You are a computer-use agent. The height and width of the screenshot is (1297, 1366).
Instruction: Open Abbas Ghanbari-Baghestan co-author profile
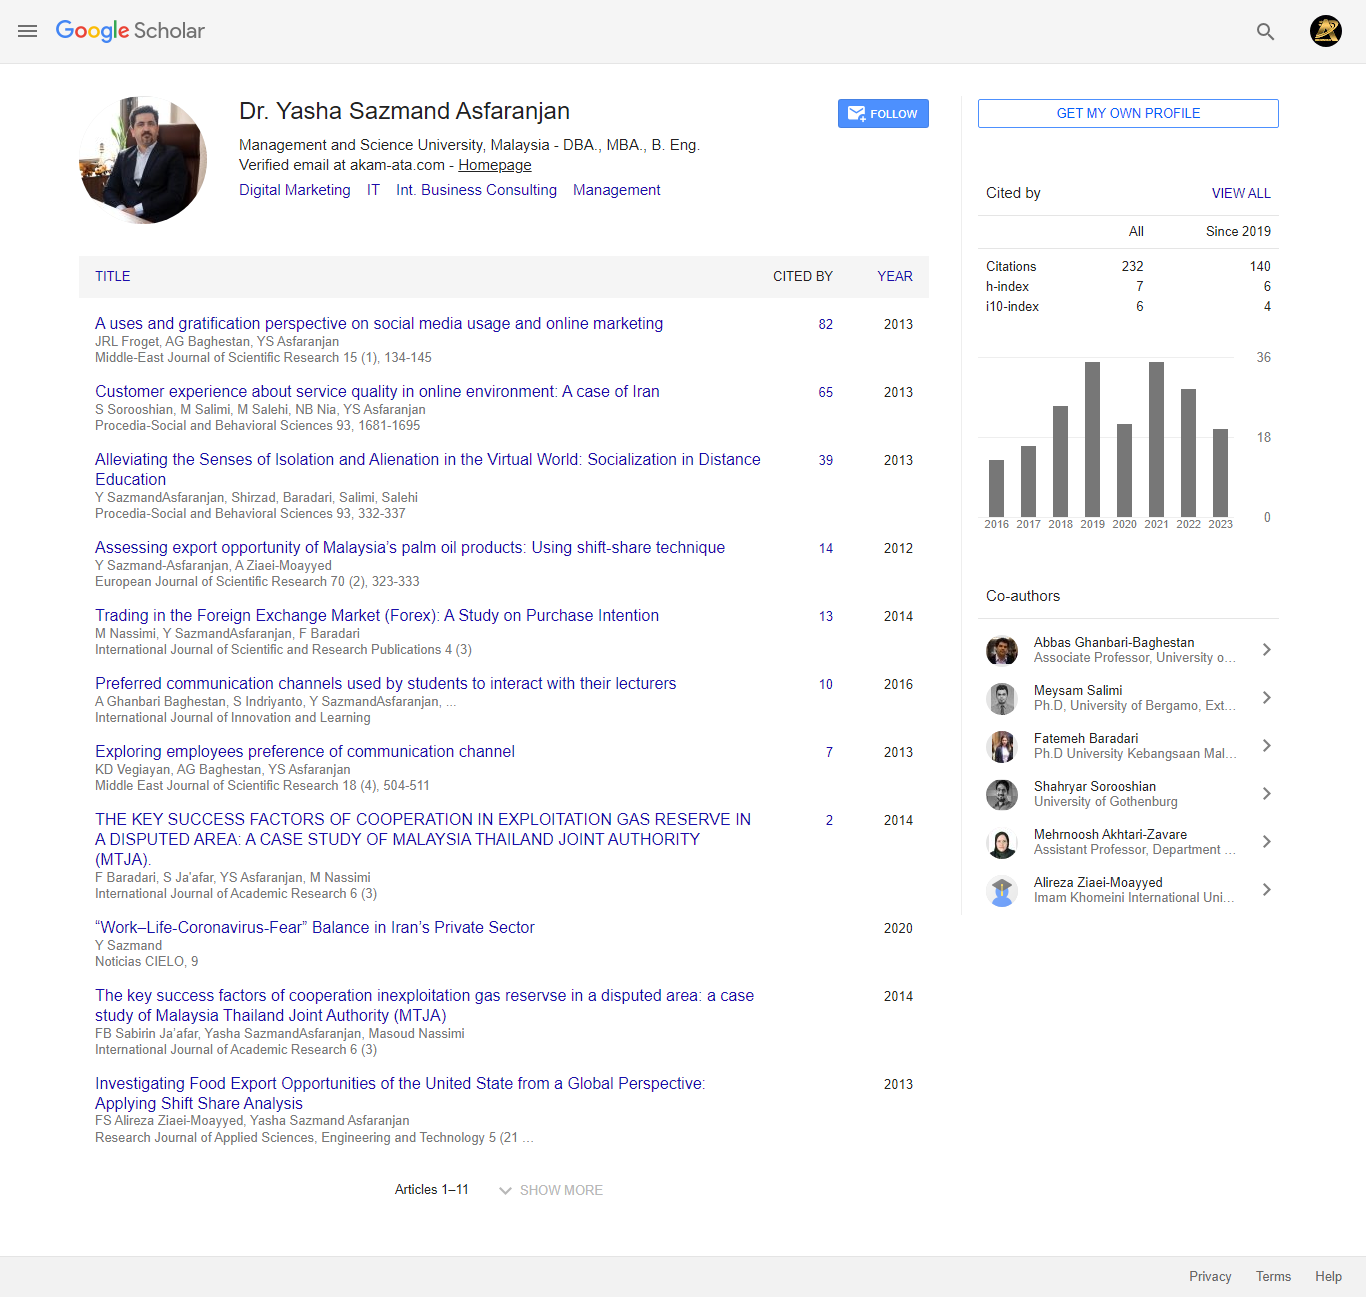click(x=1114, y=642)
